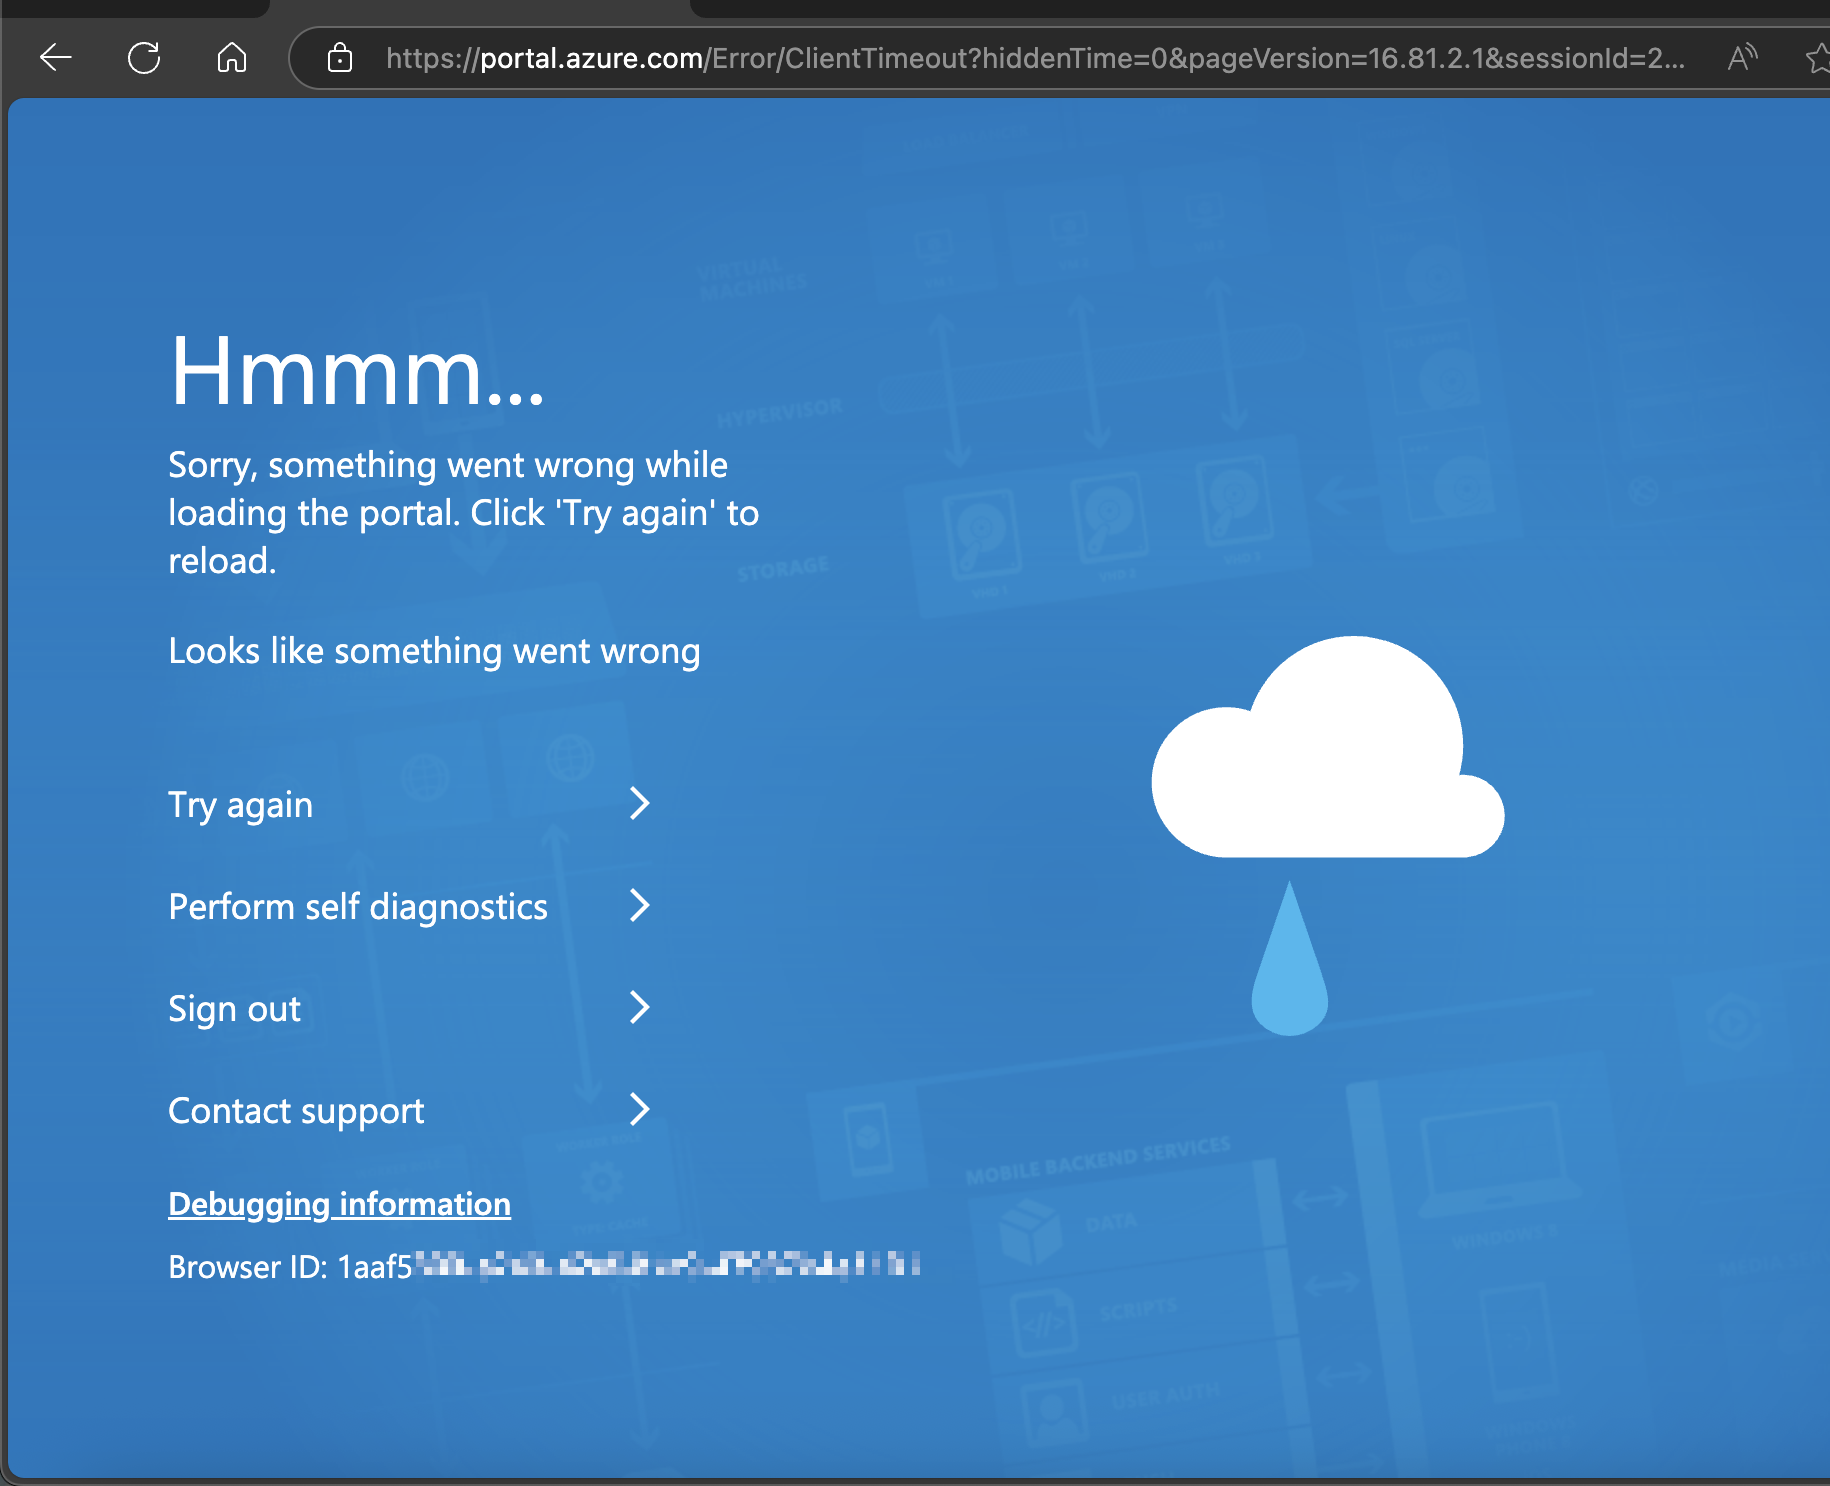Activate Read aloud for this page

tap(1742, 57)
